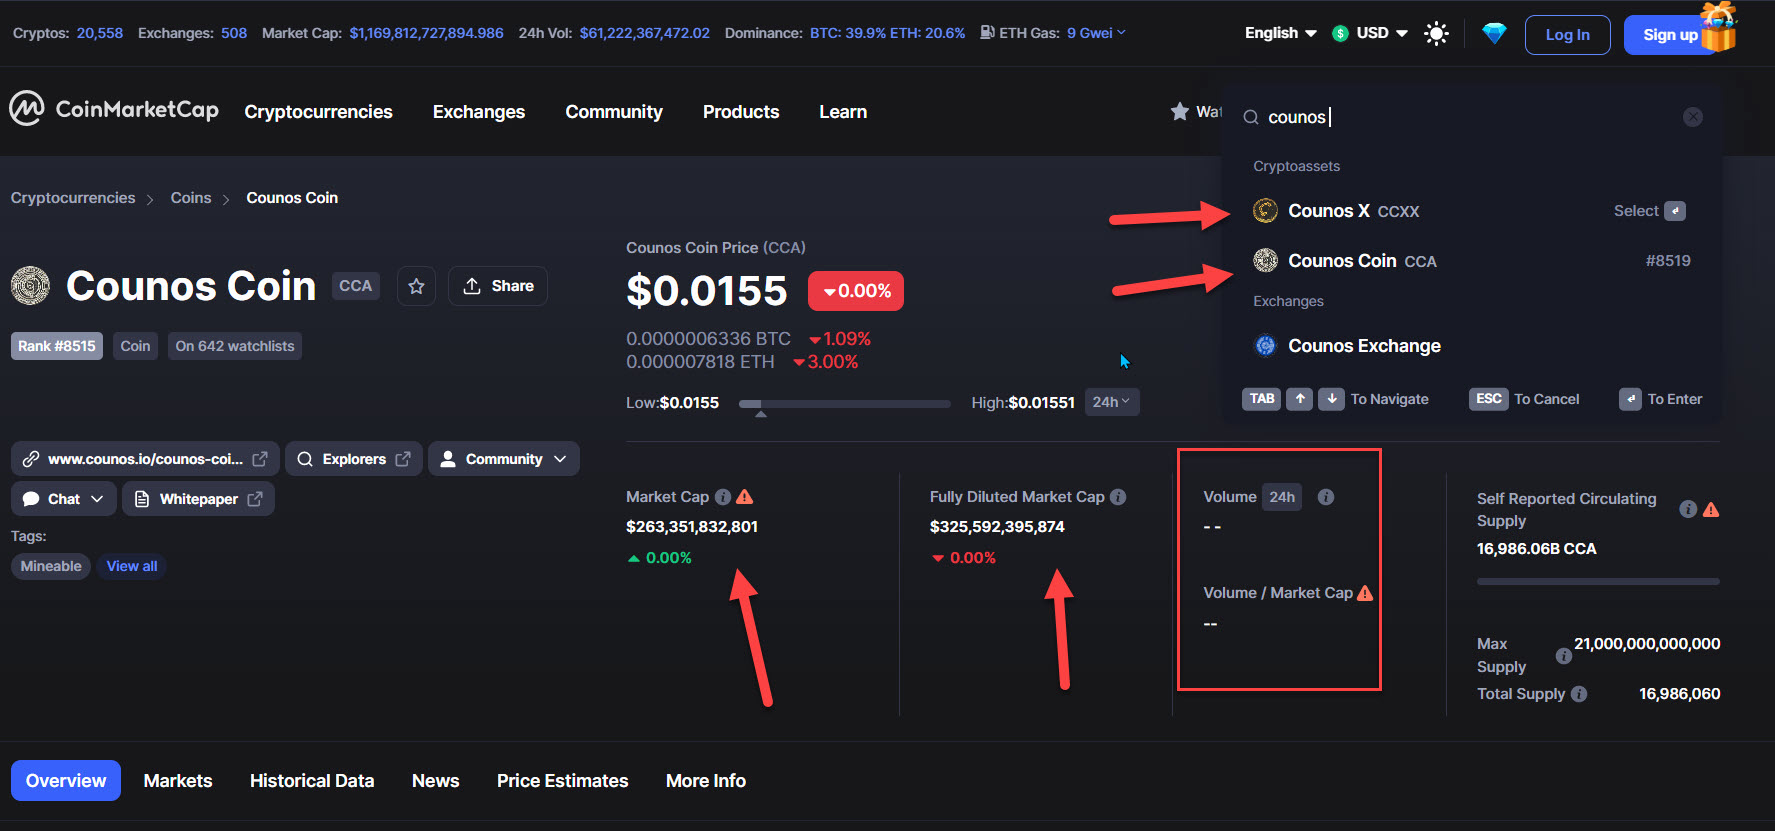Click the ETH Gas pump icon
Screen dimensions: 1775x831
tap(987, 33)
